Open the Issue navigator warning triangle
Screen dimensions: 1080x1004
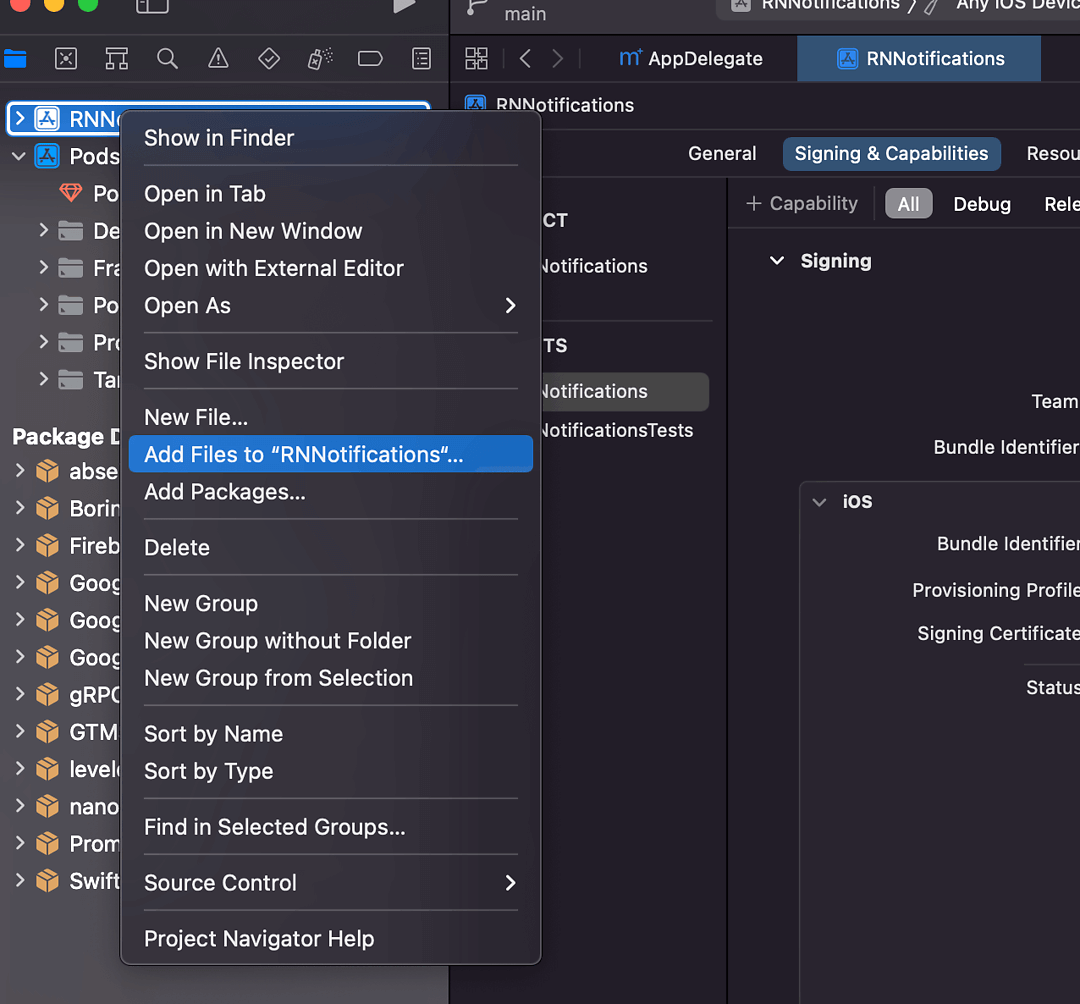coord(218,58)
